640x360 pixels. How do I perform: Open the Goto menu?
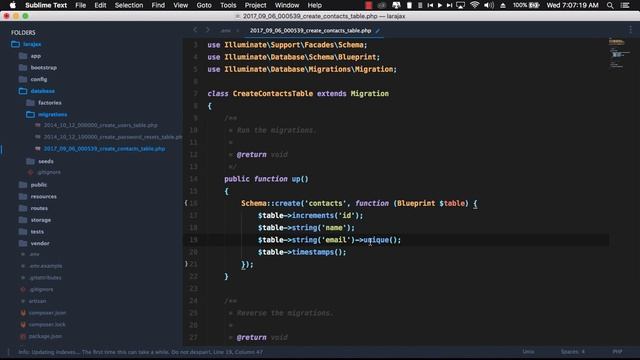coord(204,5)
